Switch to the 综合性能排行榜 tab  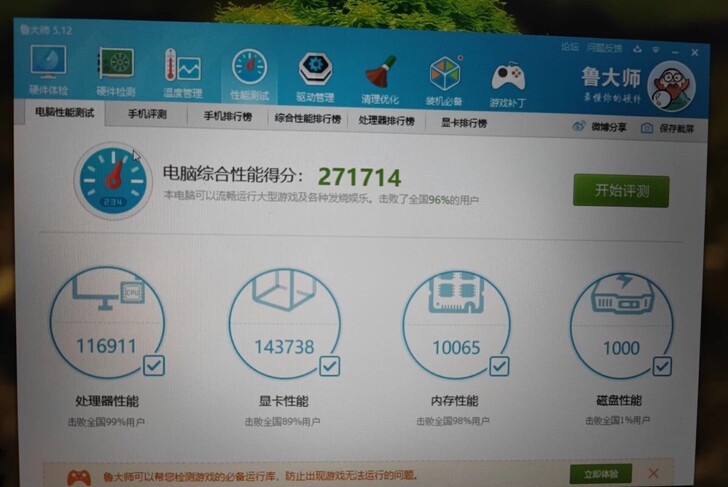[307, 119]
